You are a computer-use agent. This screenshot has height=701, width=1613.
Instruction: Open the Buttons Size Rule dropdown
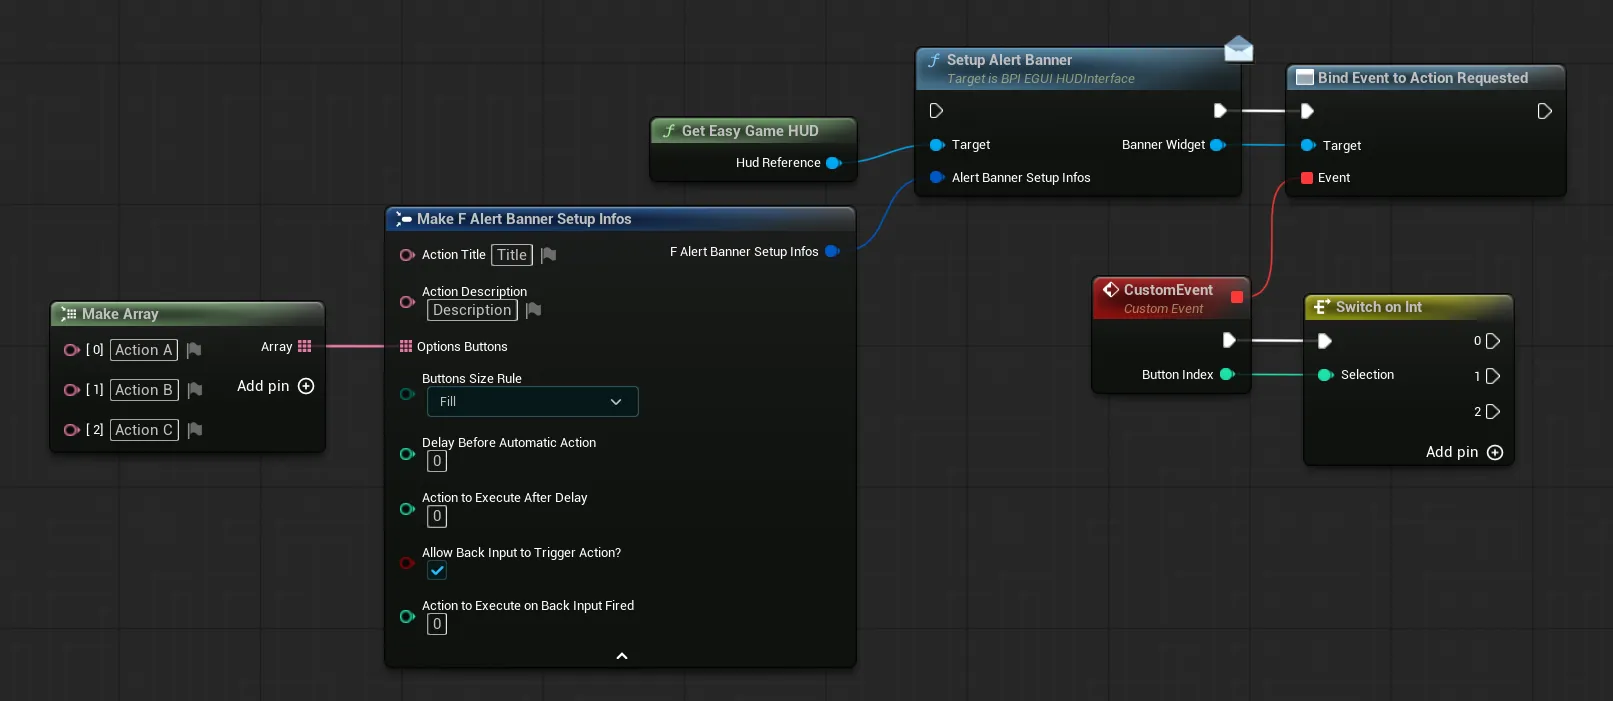click(x=532, y=402)
